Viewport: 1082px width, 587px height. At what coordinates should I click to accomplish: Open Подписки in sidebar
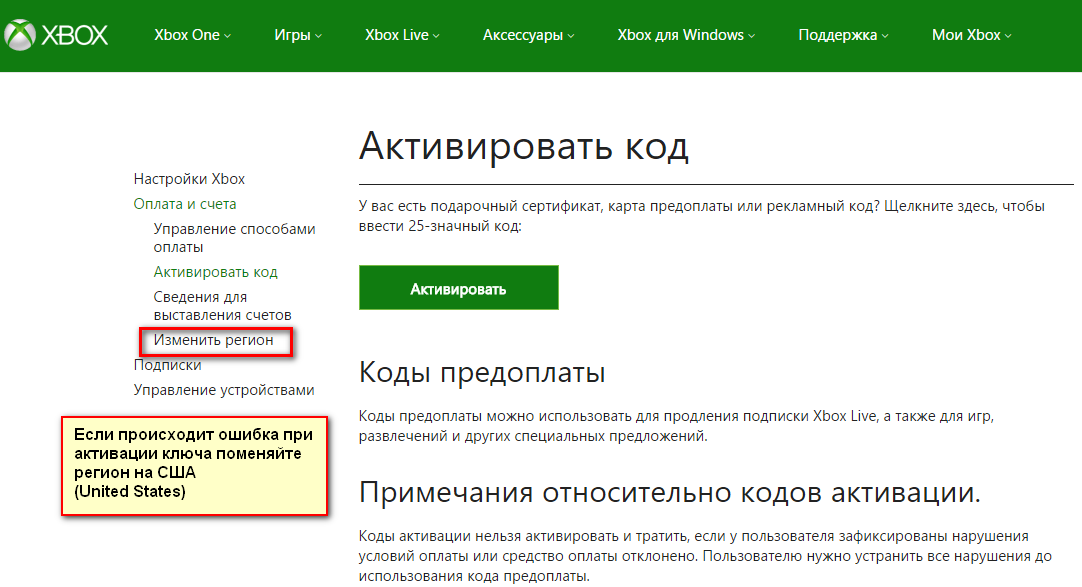click(168, 365)
